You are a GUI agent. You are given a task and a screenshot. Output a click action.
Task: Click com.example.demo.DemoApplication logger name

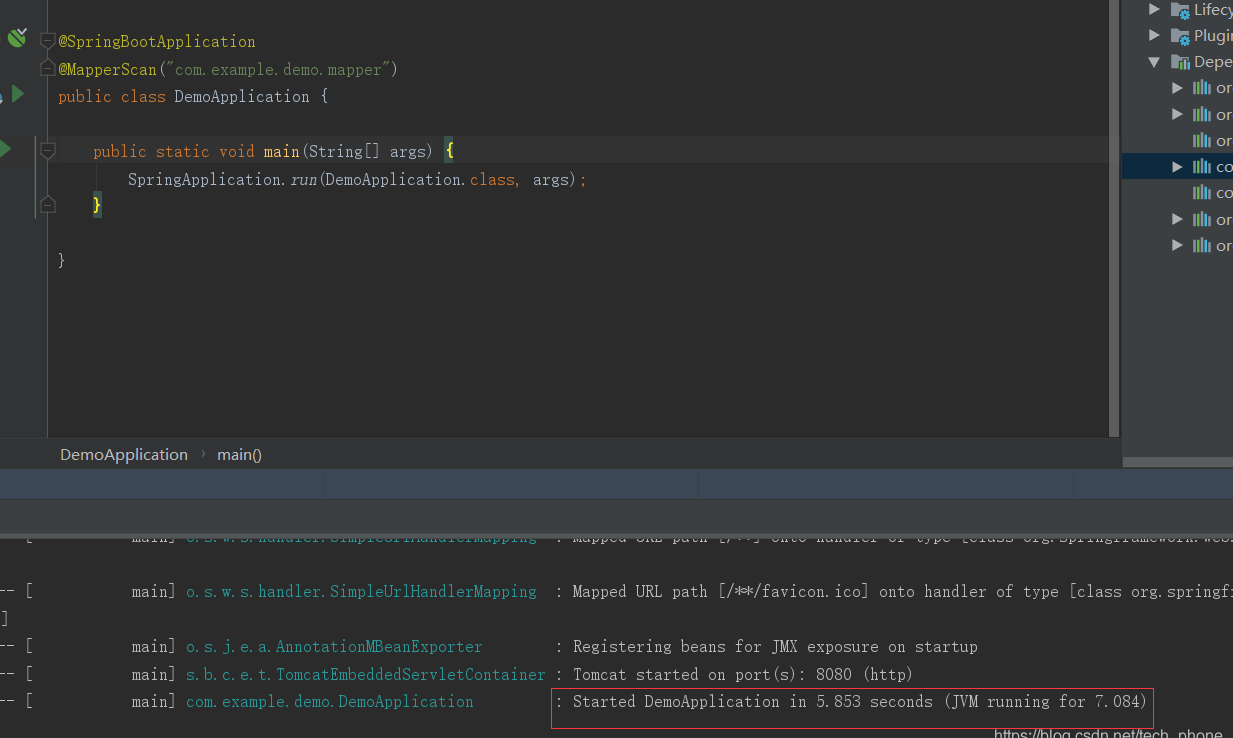330,702
